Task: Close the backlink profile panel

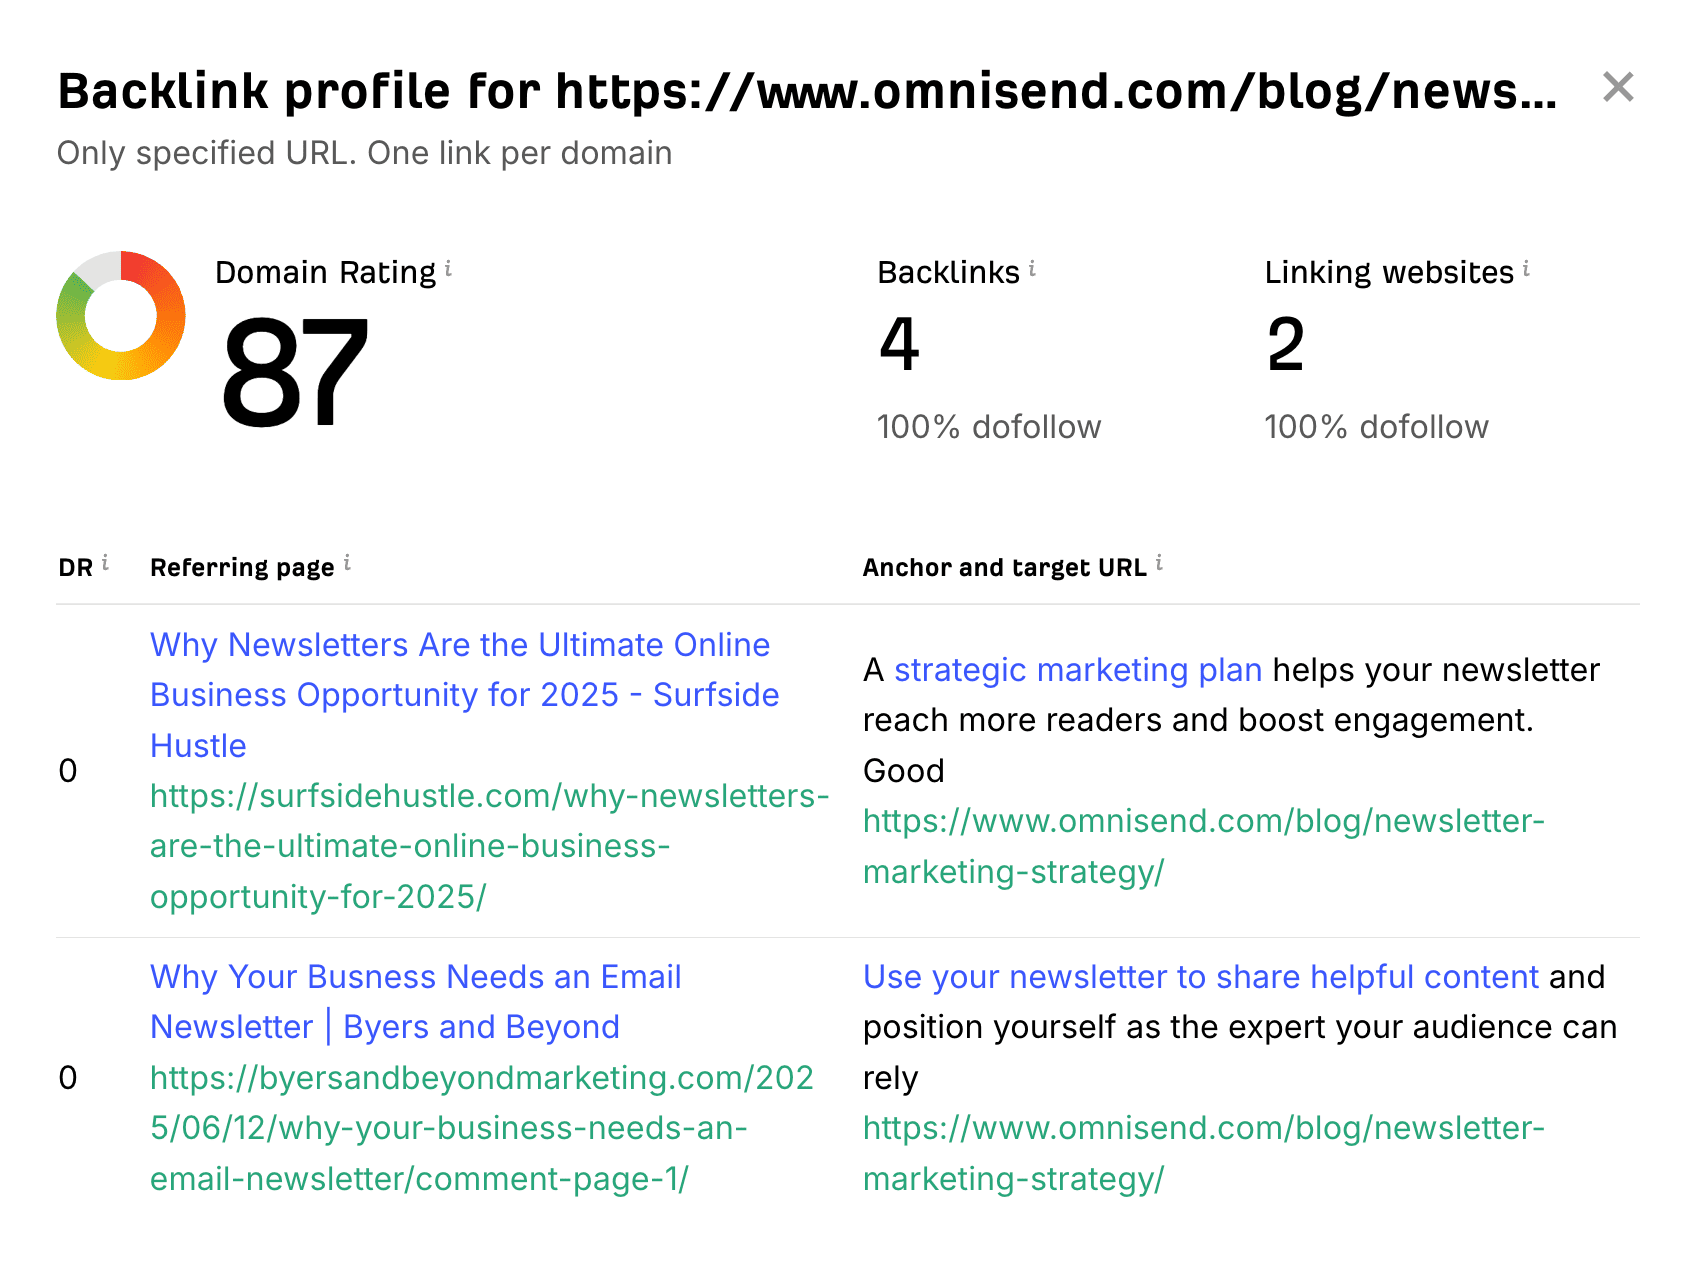Action: tap(1617, 87)
